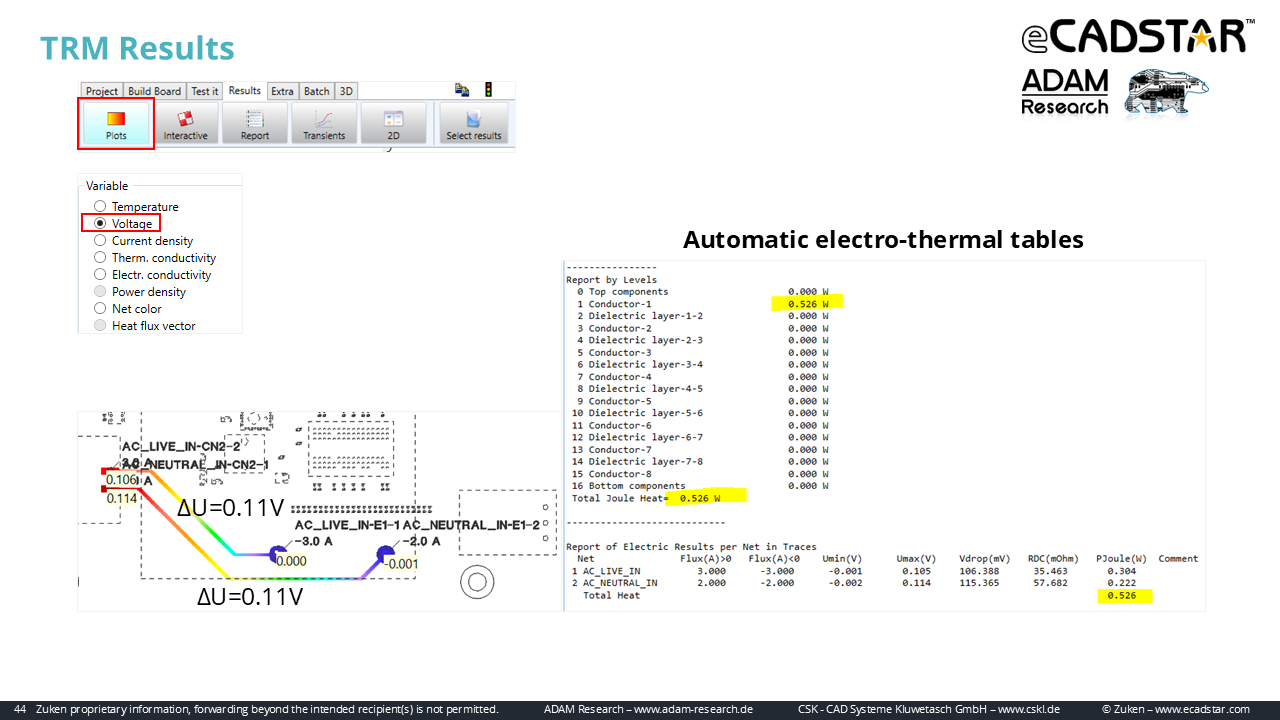Screen dimensions: 1280x720
Task: Click the 'Report of Electric Results per Net in Traces' heading
Action: [692, 547]
